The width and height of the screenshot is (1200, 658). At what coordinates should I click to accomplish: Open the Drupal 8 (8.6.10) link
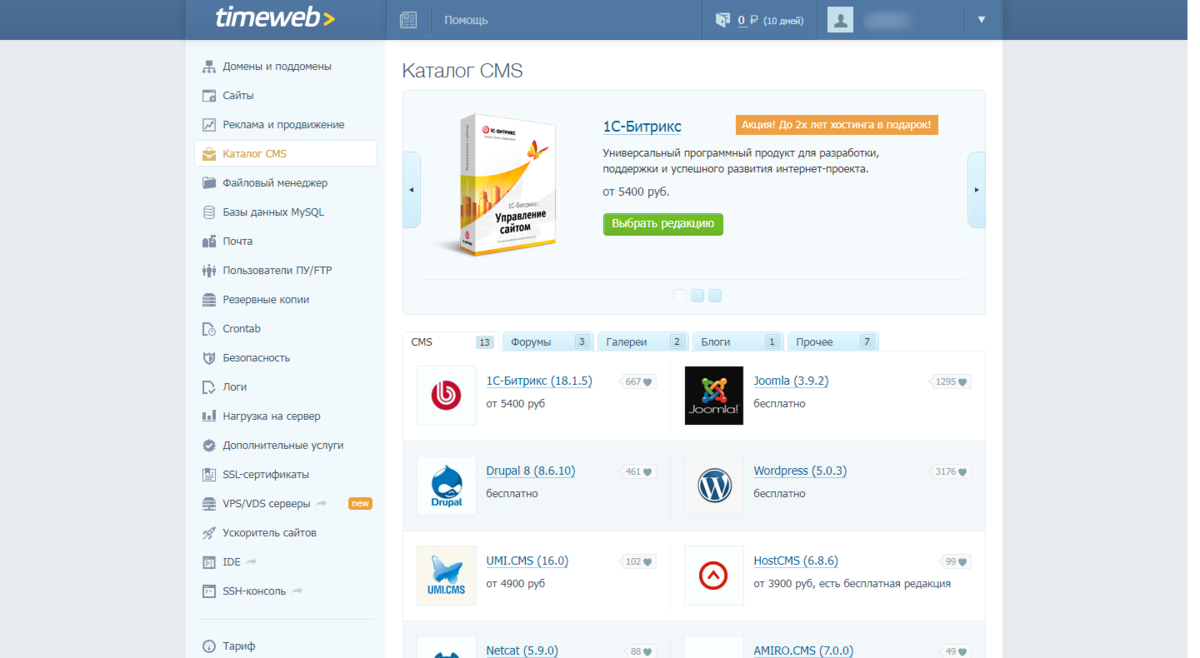(x=531, y=471)
